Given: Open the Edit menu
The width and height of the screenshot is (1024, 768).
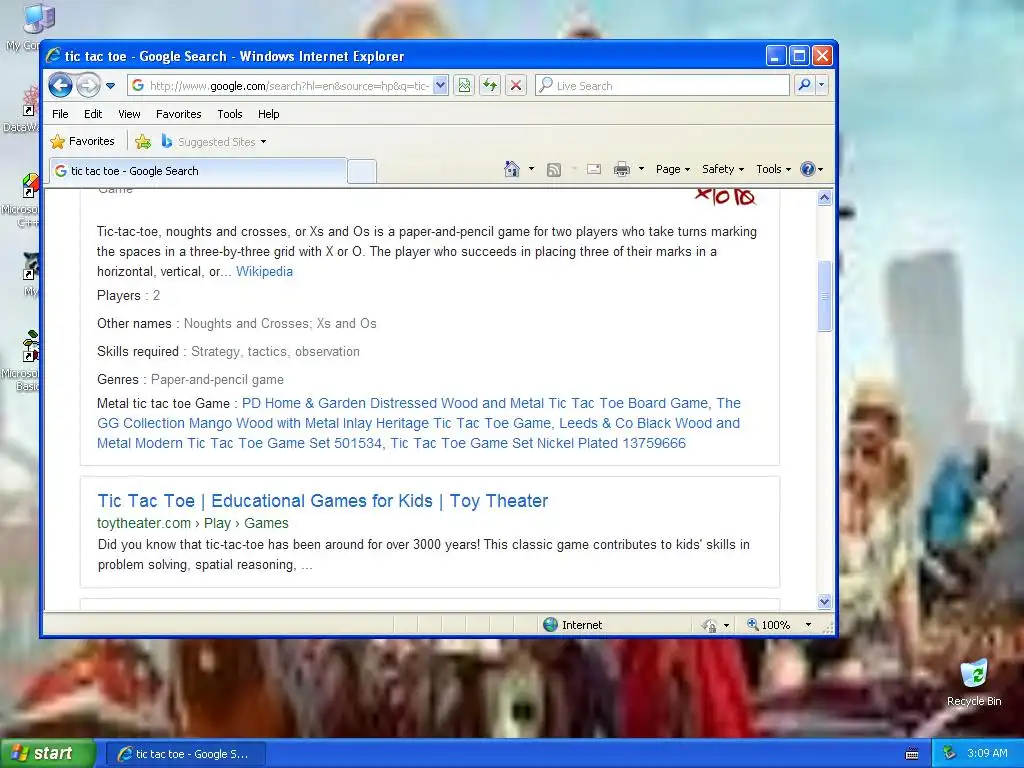Looking at the screenshot, I should [x=93, y=114].
